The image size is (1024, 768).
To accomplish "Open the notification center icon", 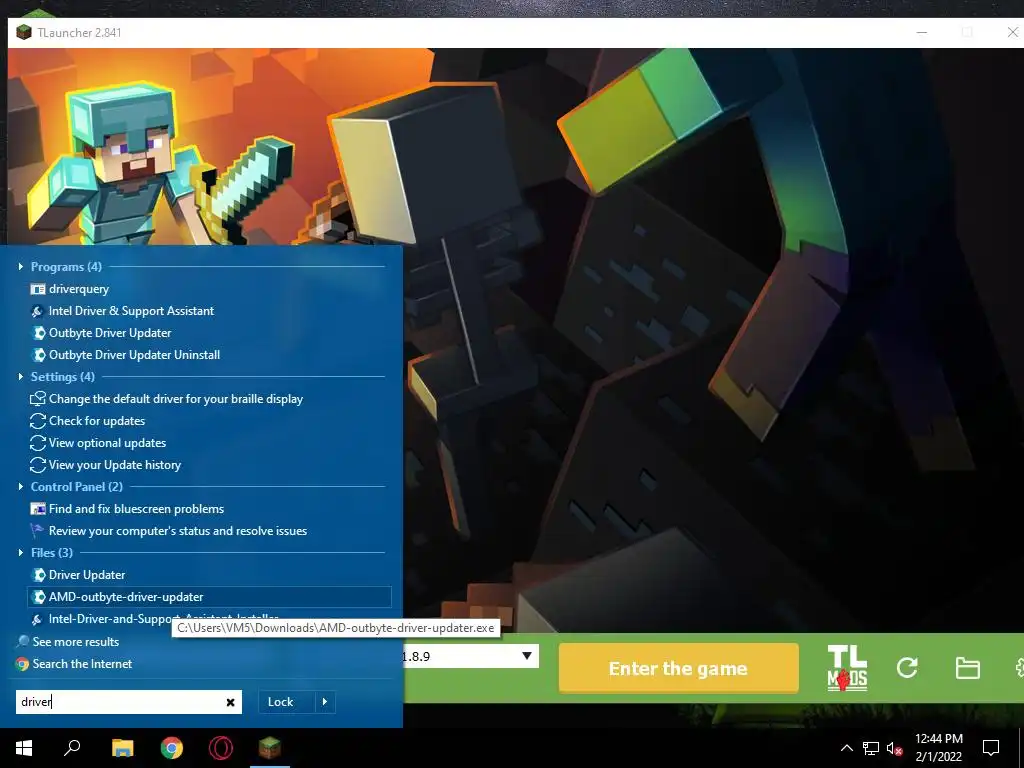I will [991, 748].
